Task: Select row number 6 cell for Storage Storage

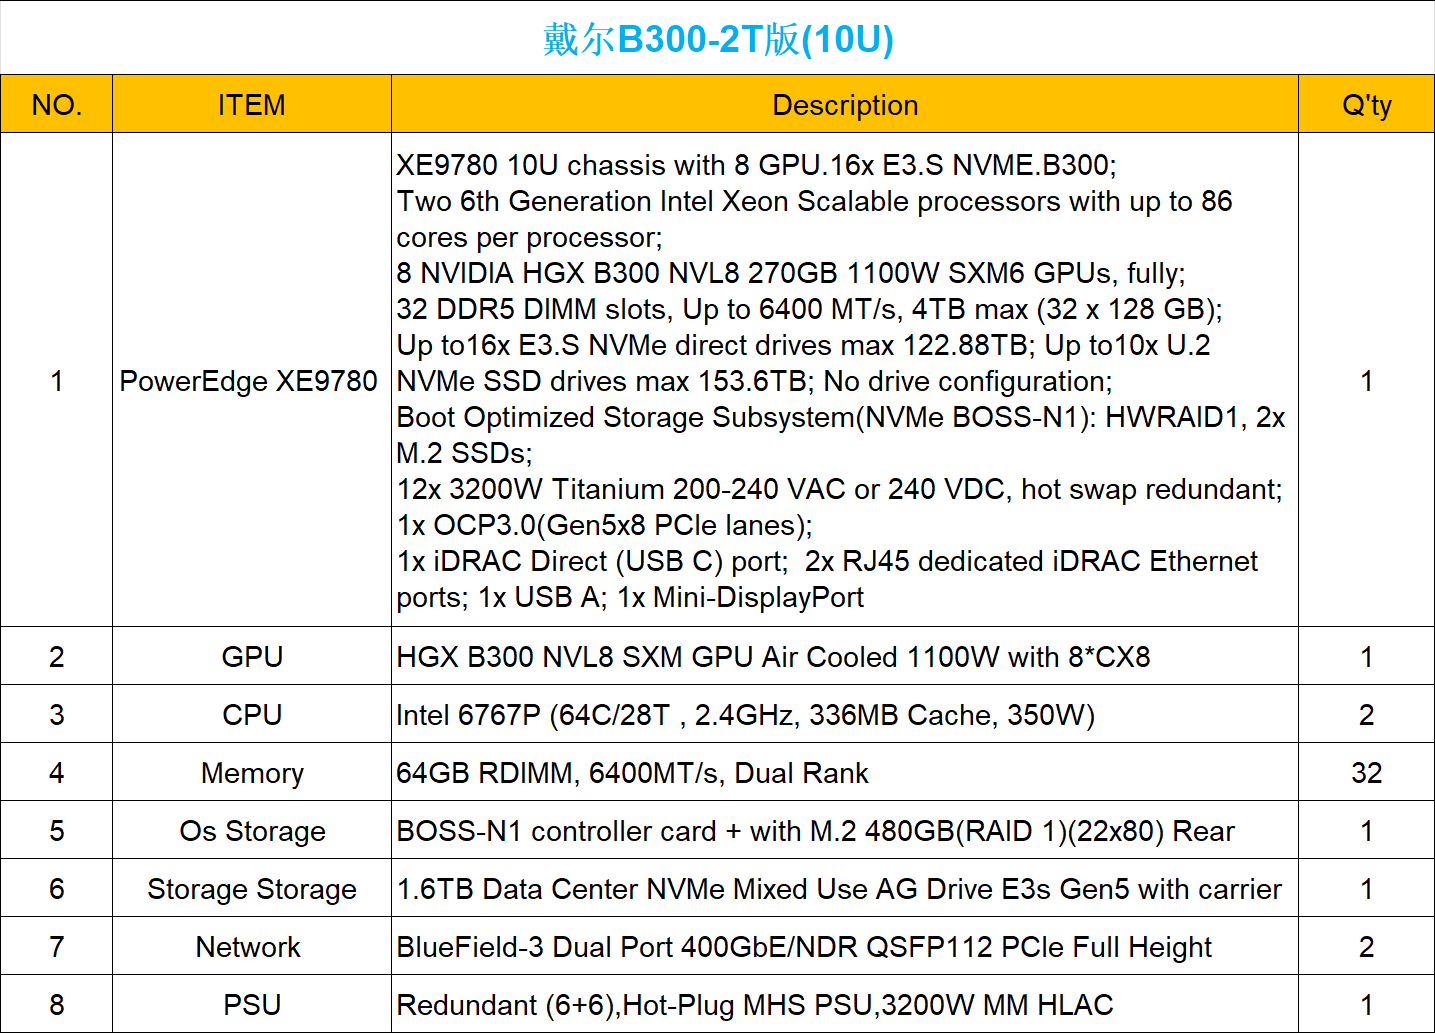Action: (57, 888)
